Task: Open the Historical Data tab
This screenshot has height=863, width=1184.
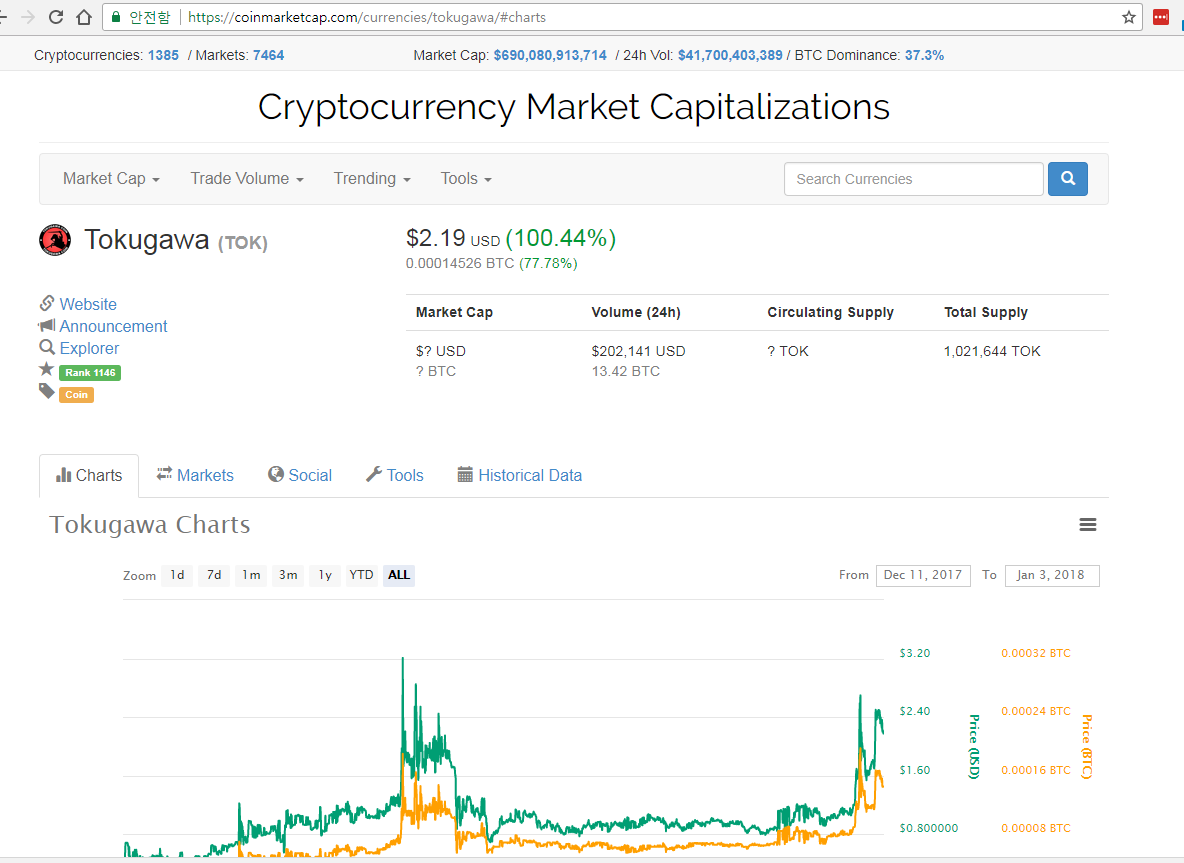Action: coord(520,476)
